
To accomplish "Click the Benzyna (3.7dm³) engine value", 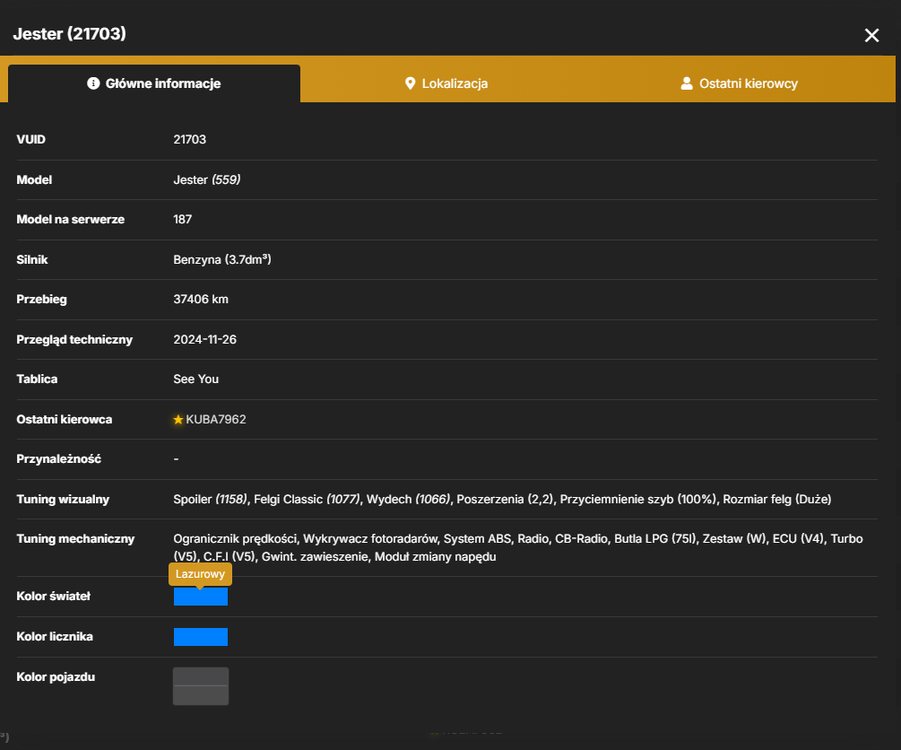I will pyautogui.click(x=222, y=260).
